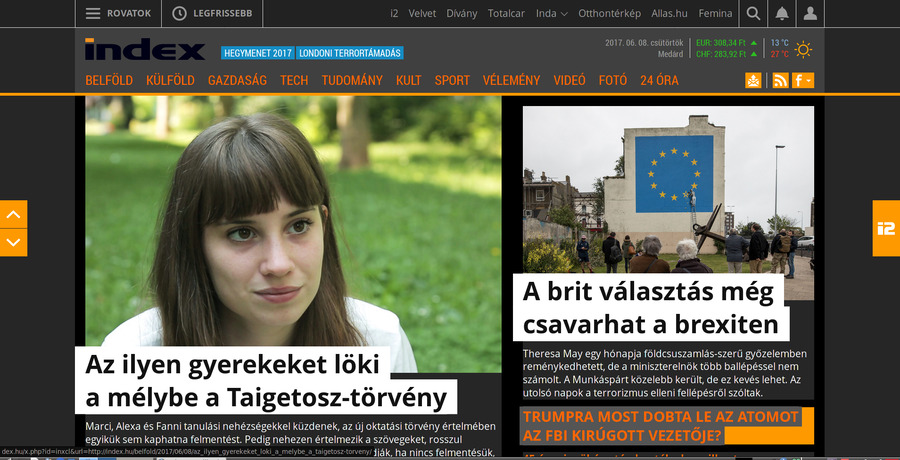Image resolution: width=900 pixels, height=460 pixels.
Task: Click the 13 °C temperature
Action: [x=779, y=42]
